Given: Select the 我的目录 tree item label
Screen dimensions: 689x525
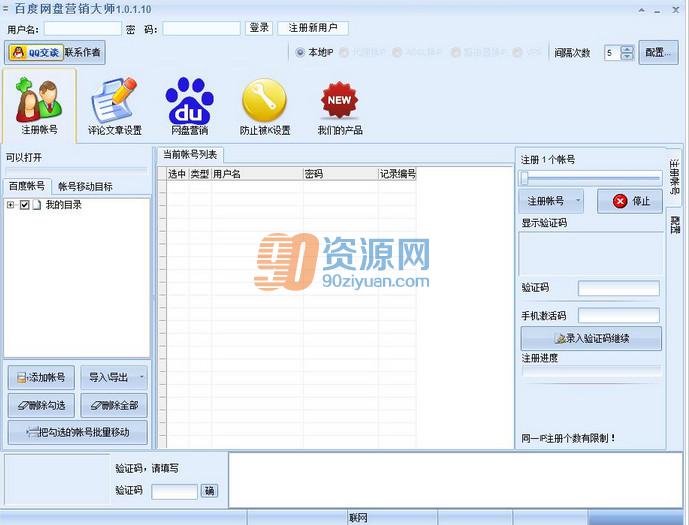Looking at the screenshot, I should pyautogui.click(x=64, y=205).
